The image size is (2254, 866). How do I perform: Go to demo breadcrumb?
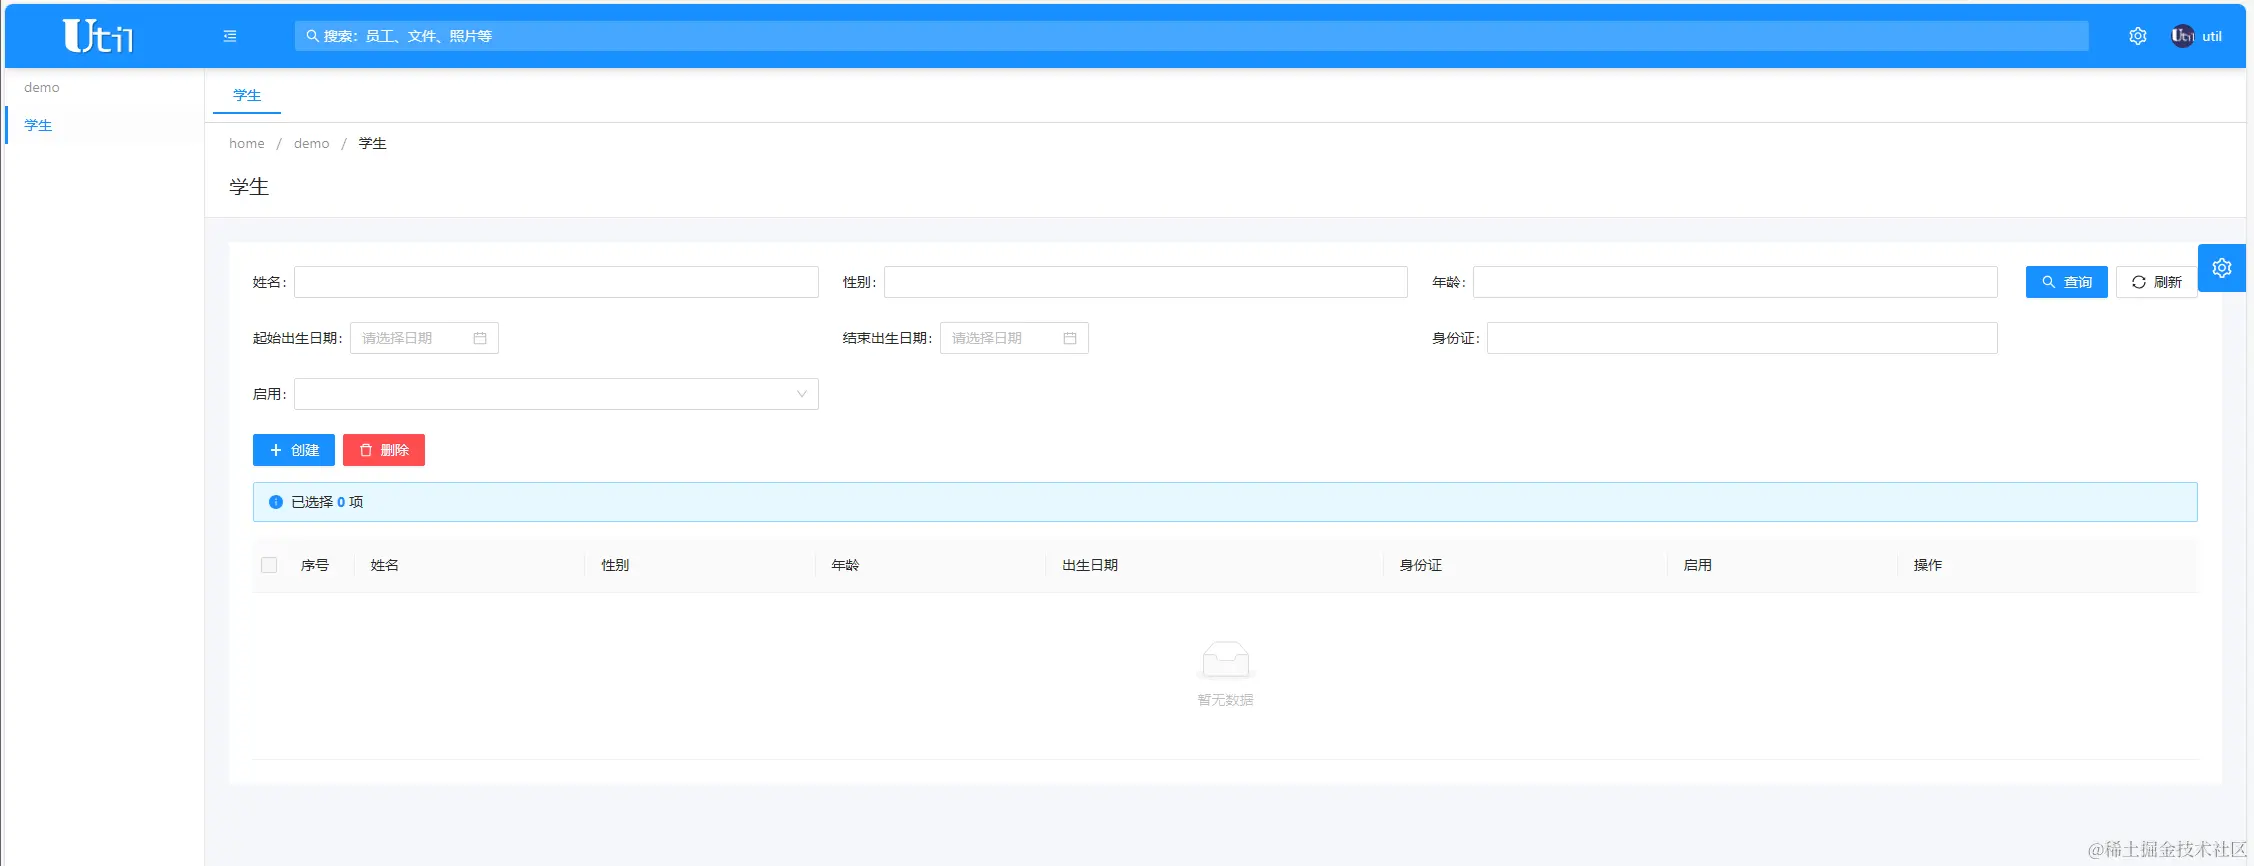312,143
